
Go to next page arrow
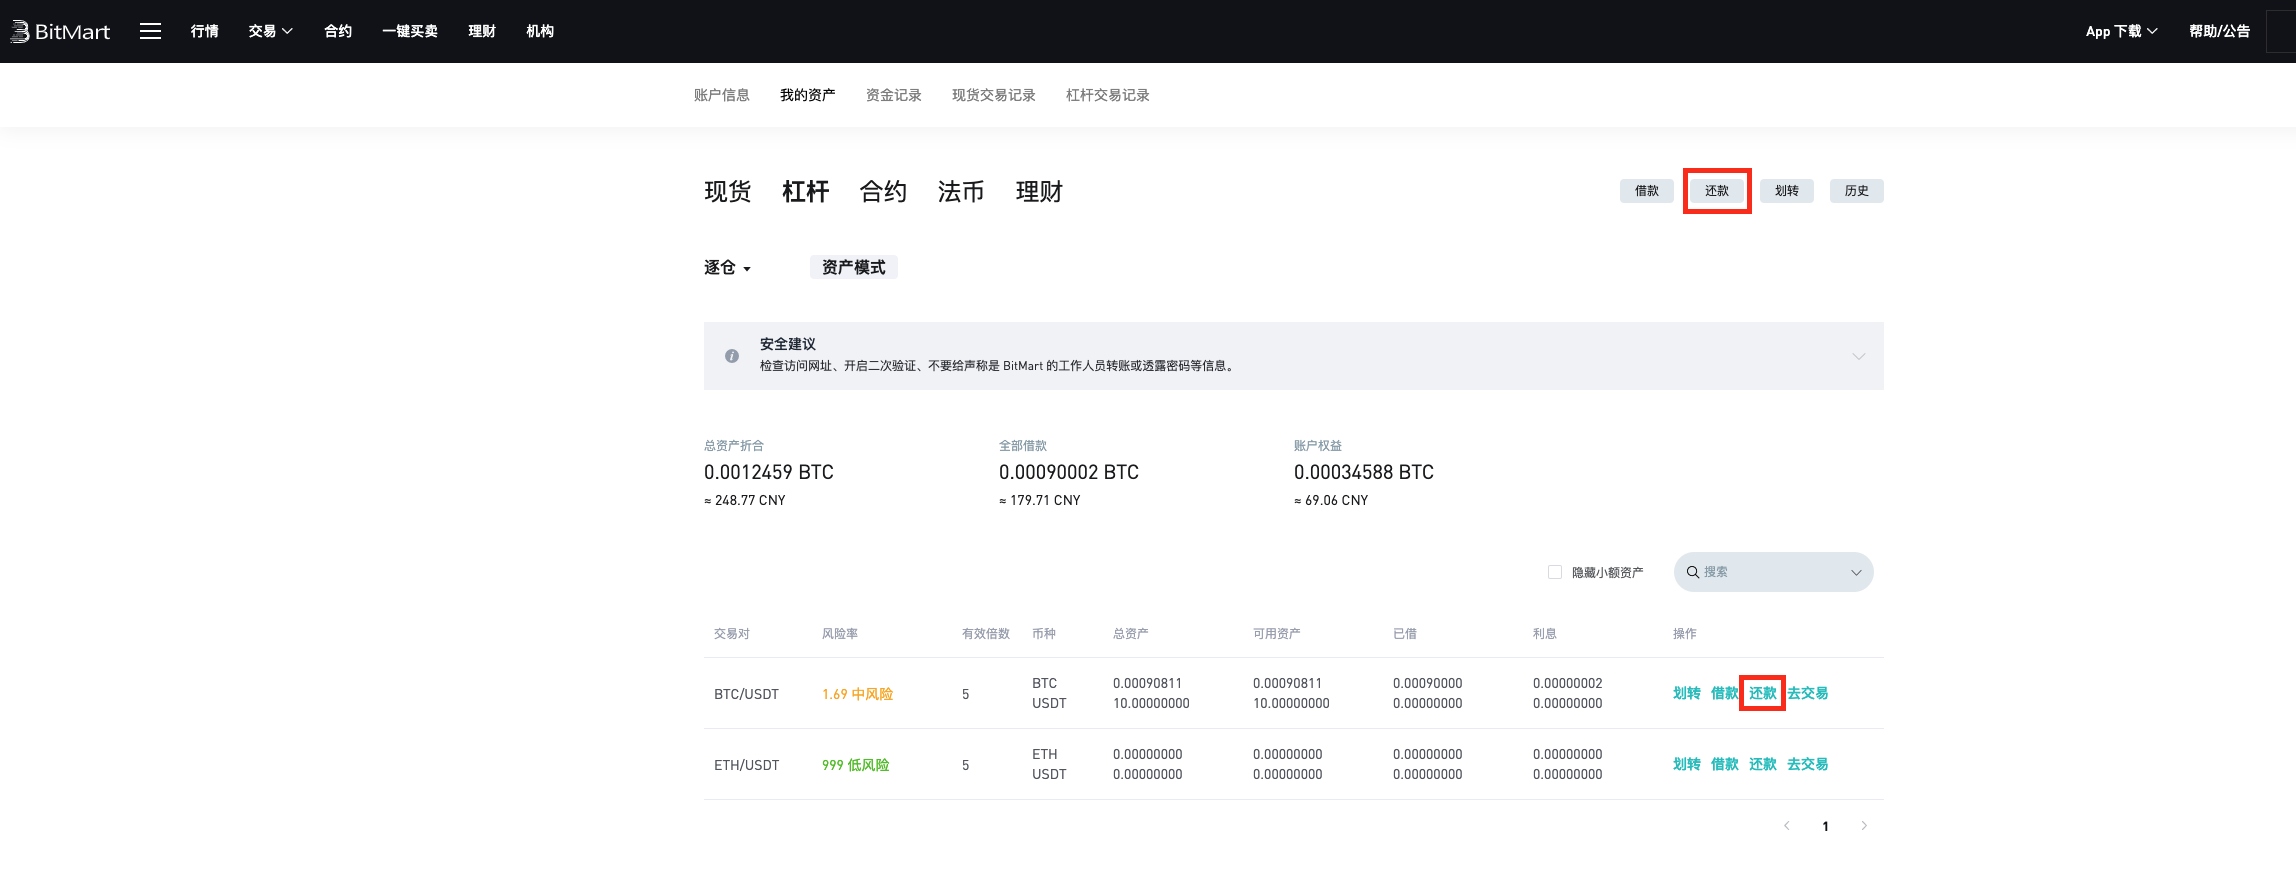1864,826
